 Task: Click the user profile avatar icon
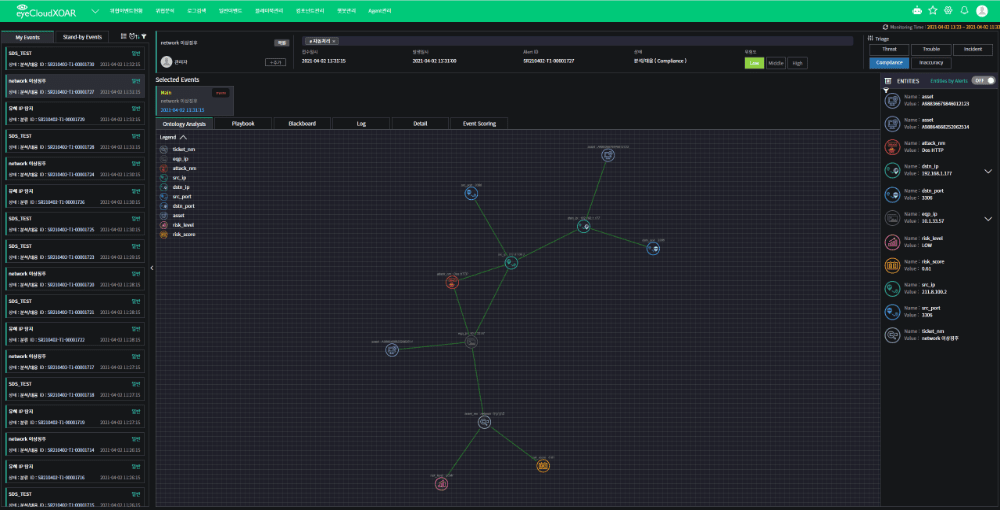(x=981, y=10)
